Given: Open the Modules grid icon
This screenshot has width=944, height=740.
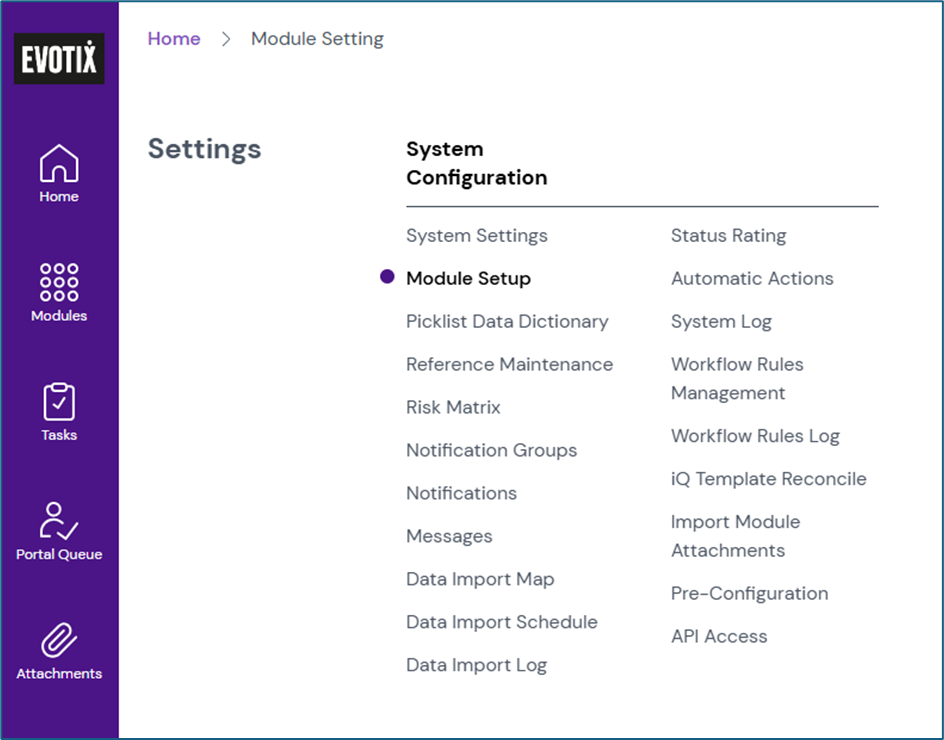Looking at the screenshot, I should click(x=59, y=283).
